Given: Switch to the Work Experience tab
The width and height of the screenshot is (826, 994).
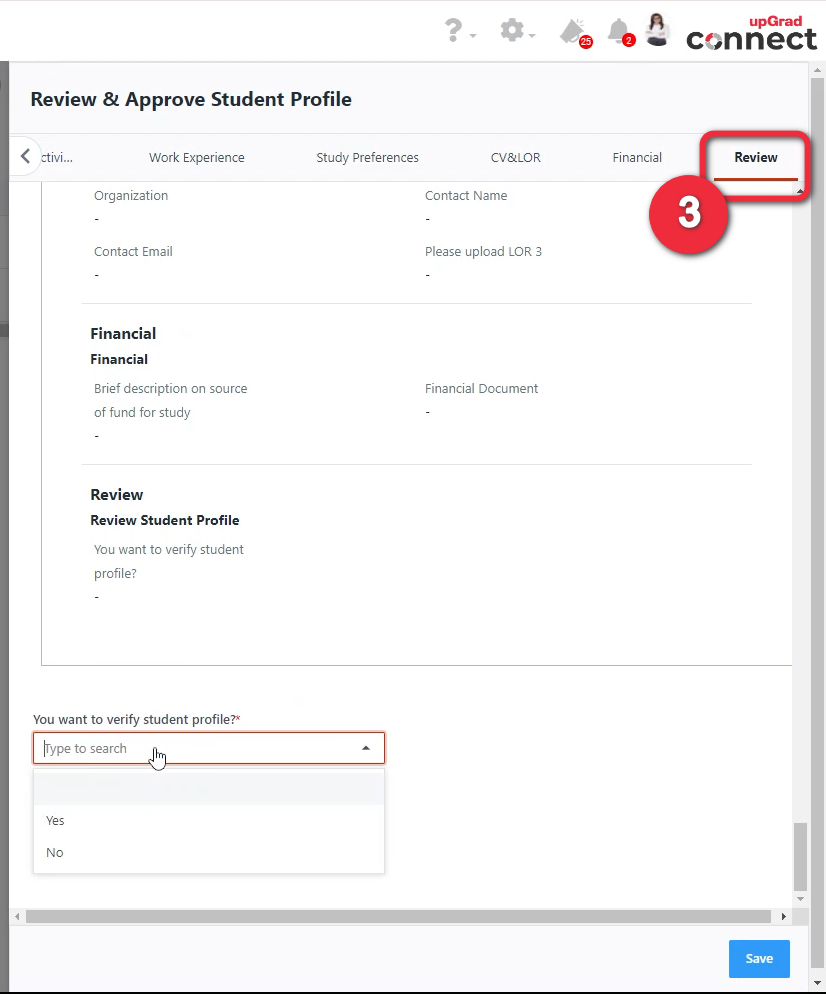Looking at the screenshot, I should [x=197, y=158].
